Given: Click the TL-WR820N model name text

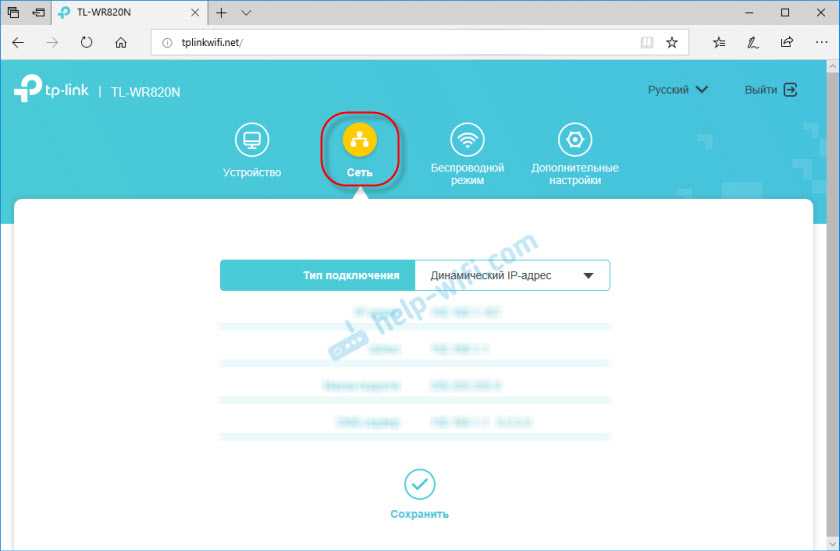Looking at the screenshot, I should pyautogui.click(x=146, y=92).
